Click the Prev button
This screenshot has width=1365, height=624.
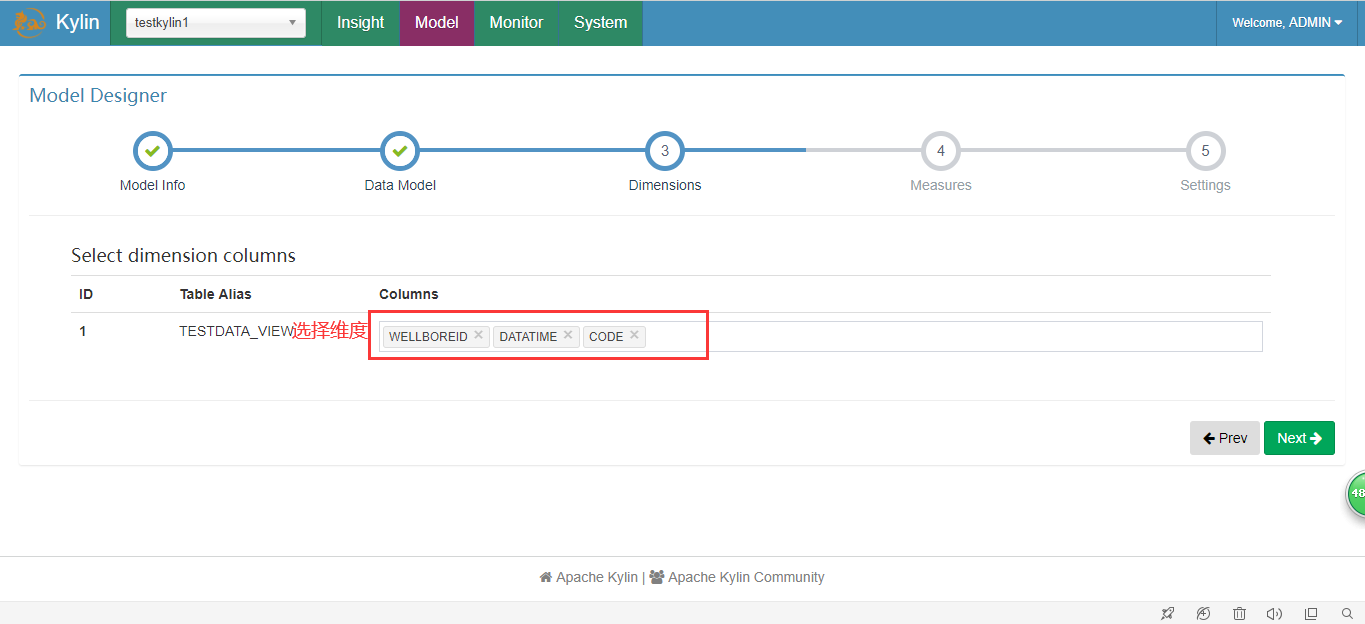pyautogui.click(x=1225, y=438)
